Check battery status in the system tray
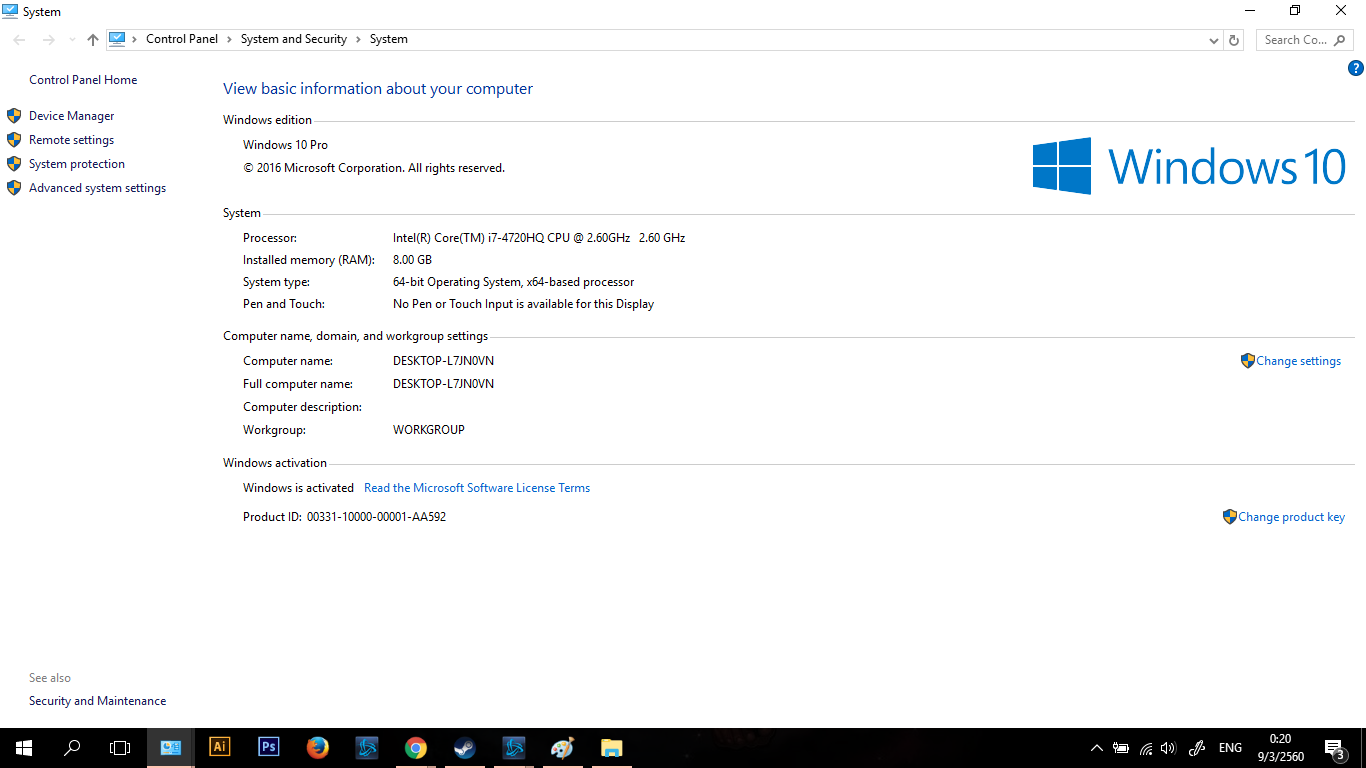The image size is (1366, 768). [x=1121, y=748]
